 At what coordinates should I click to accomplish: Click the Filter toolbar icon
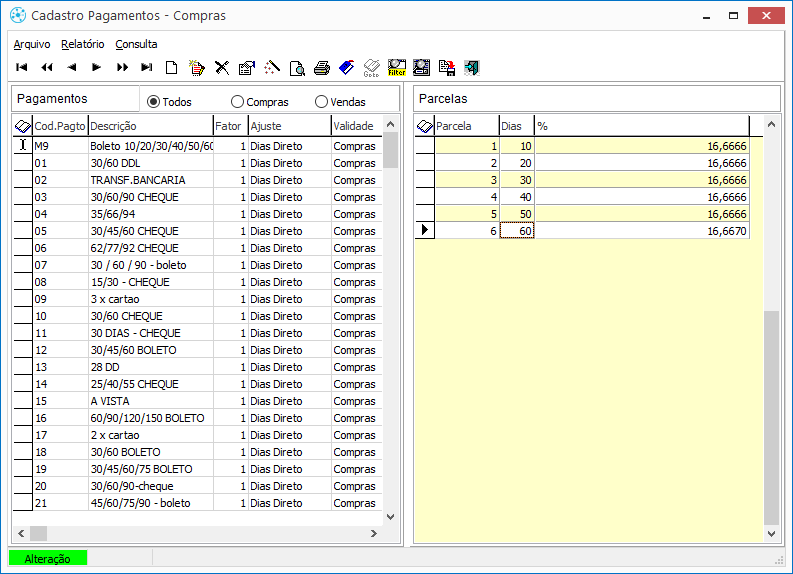[396, 68]
